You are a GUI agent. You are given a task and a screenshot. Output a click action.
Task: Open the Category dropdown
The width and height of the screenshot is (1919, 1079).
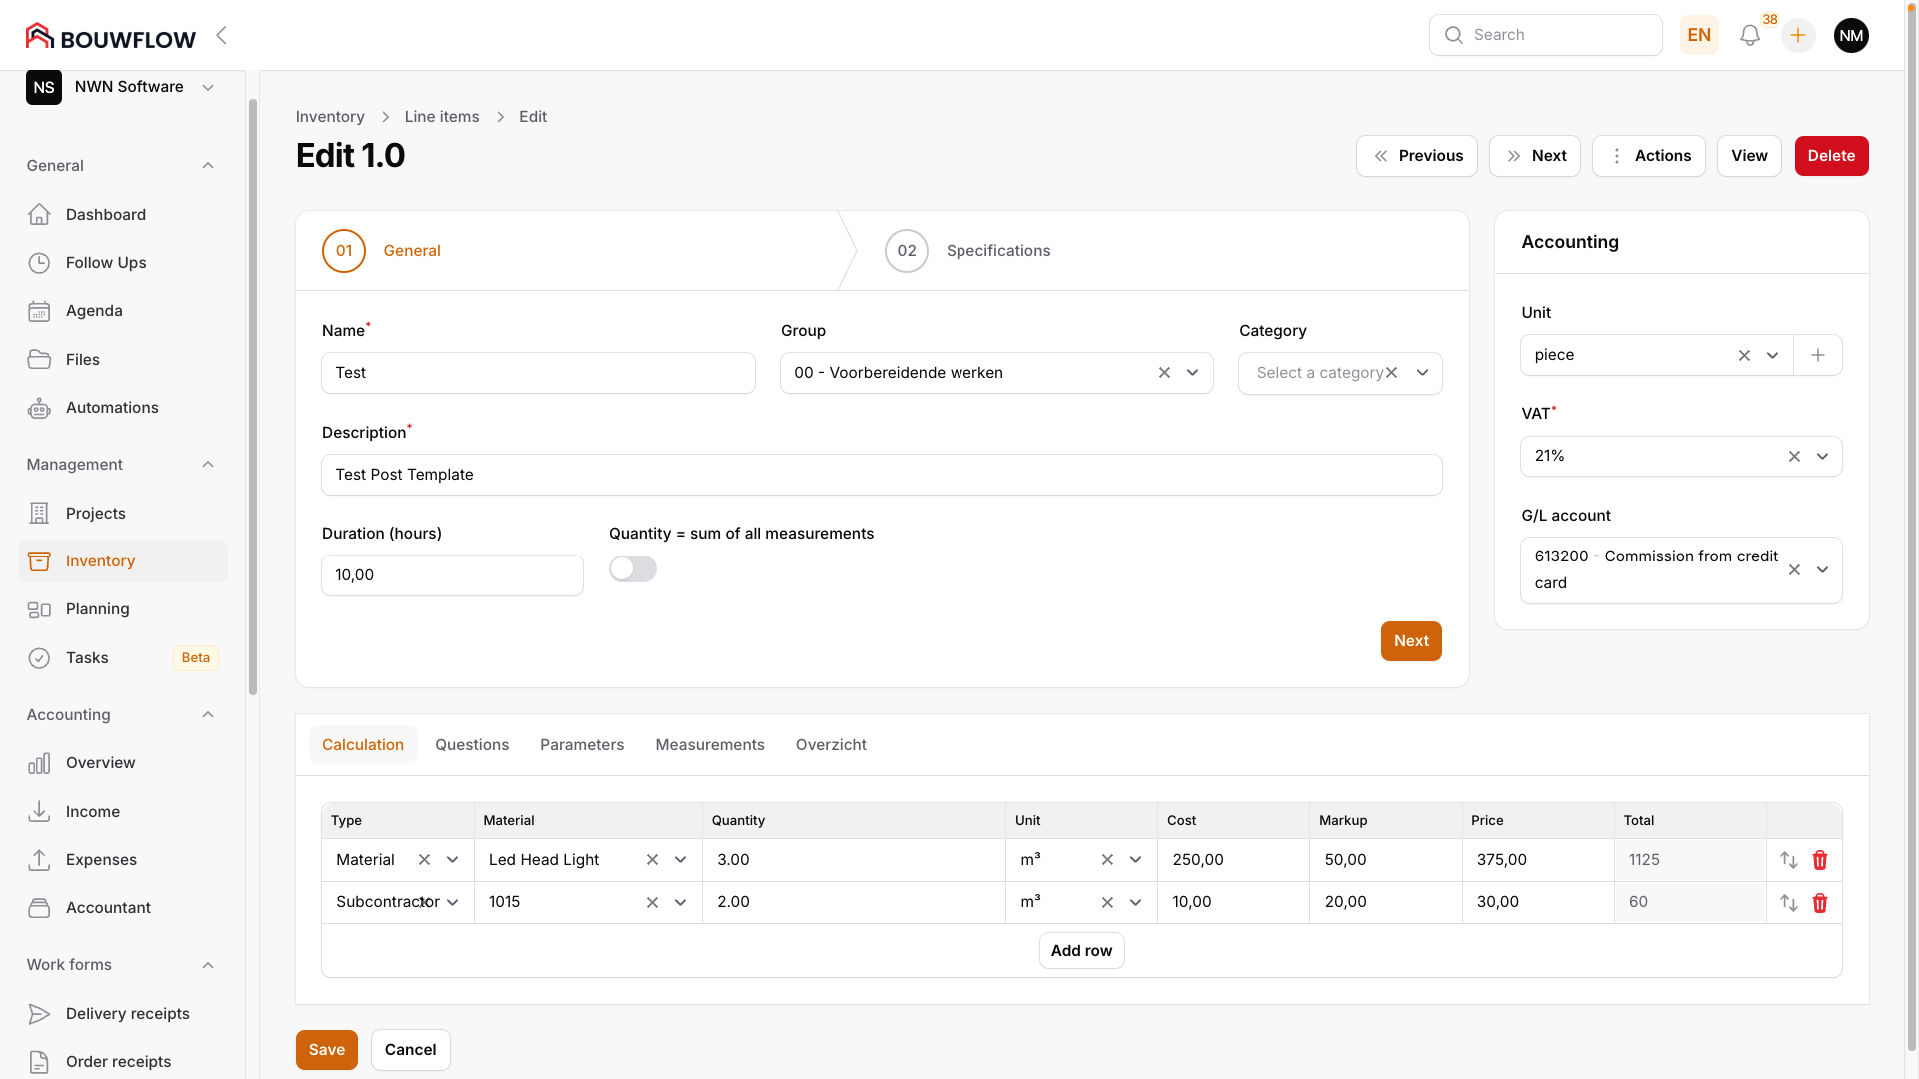click(1422, 373)
